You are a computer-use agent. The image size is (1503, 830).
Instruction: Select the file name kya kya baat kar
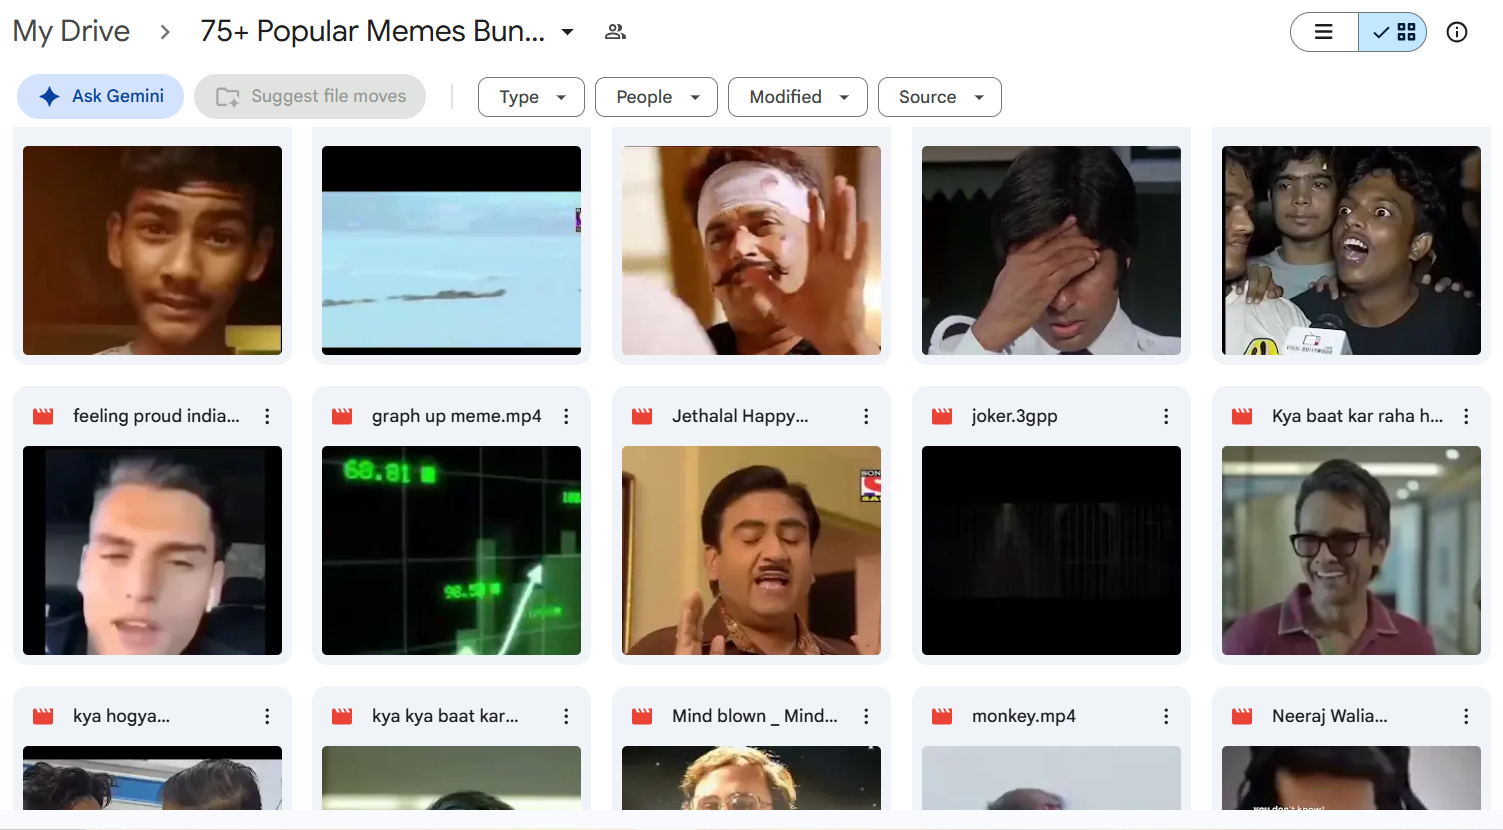445,716
